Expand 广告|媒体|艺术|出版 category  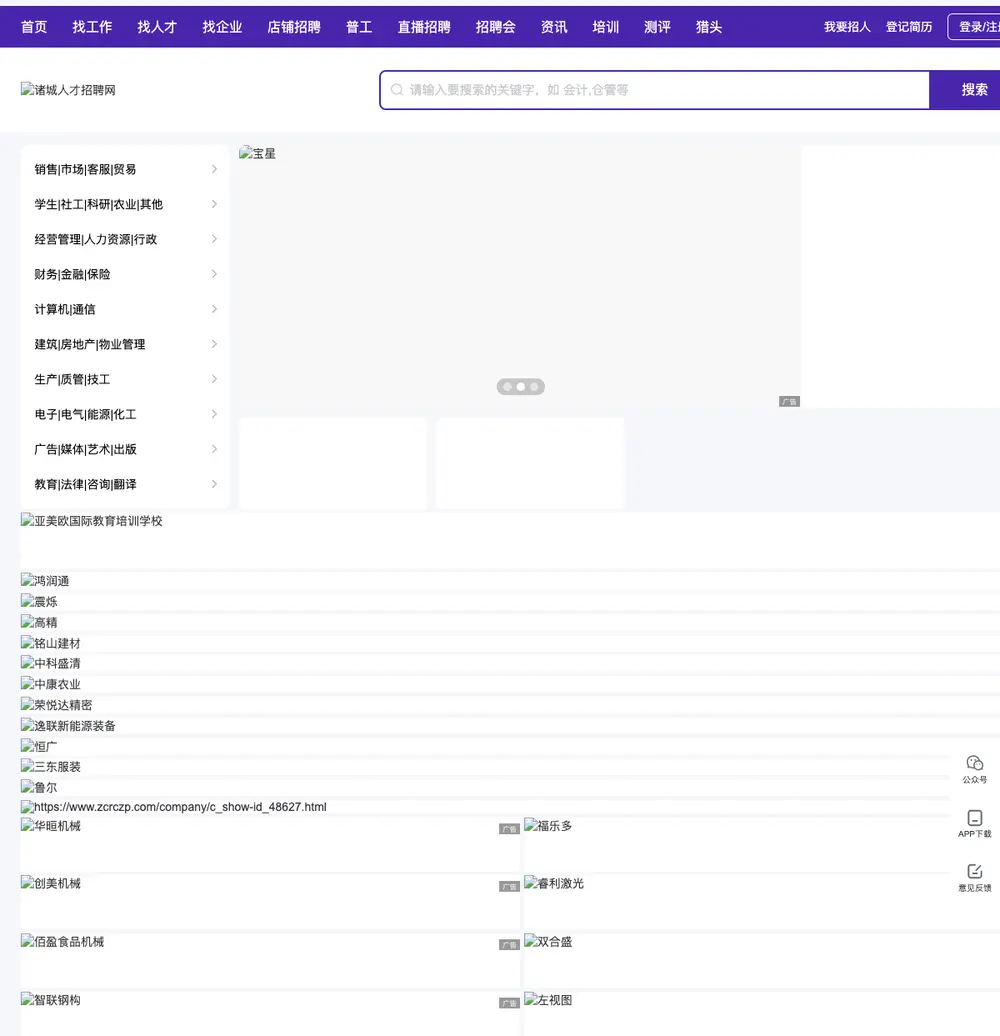click(x=125, y=449)
